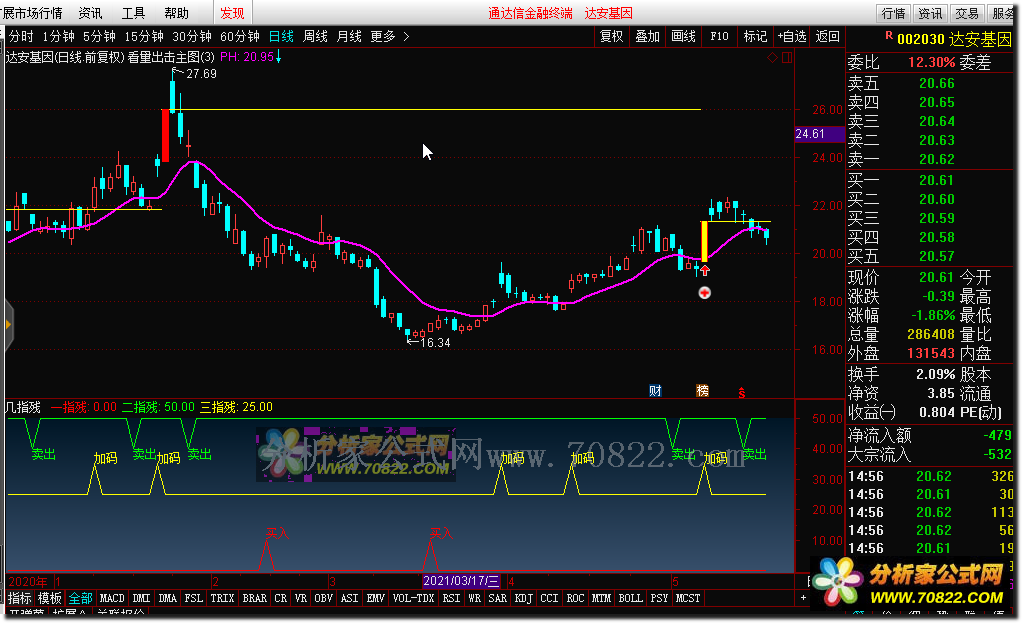Open the 帮助 menu

coord(176,13)
